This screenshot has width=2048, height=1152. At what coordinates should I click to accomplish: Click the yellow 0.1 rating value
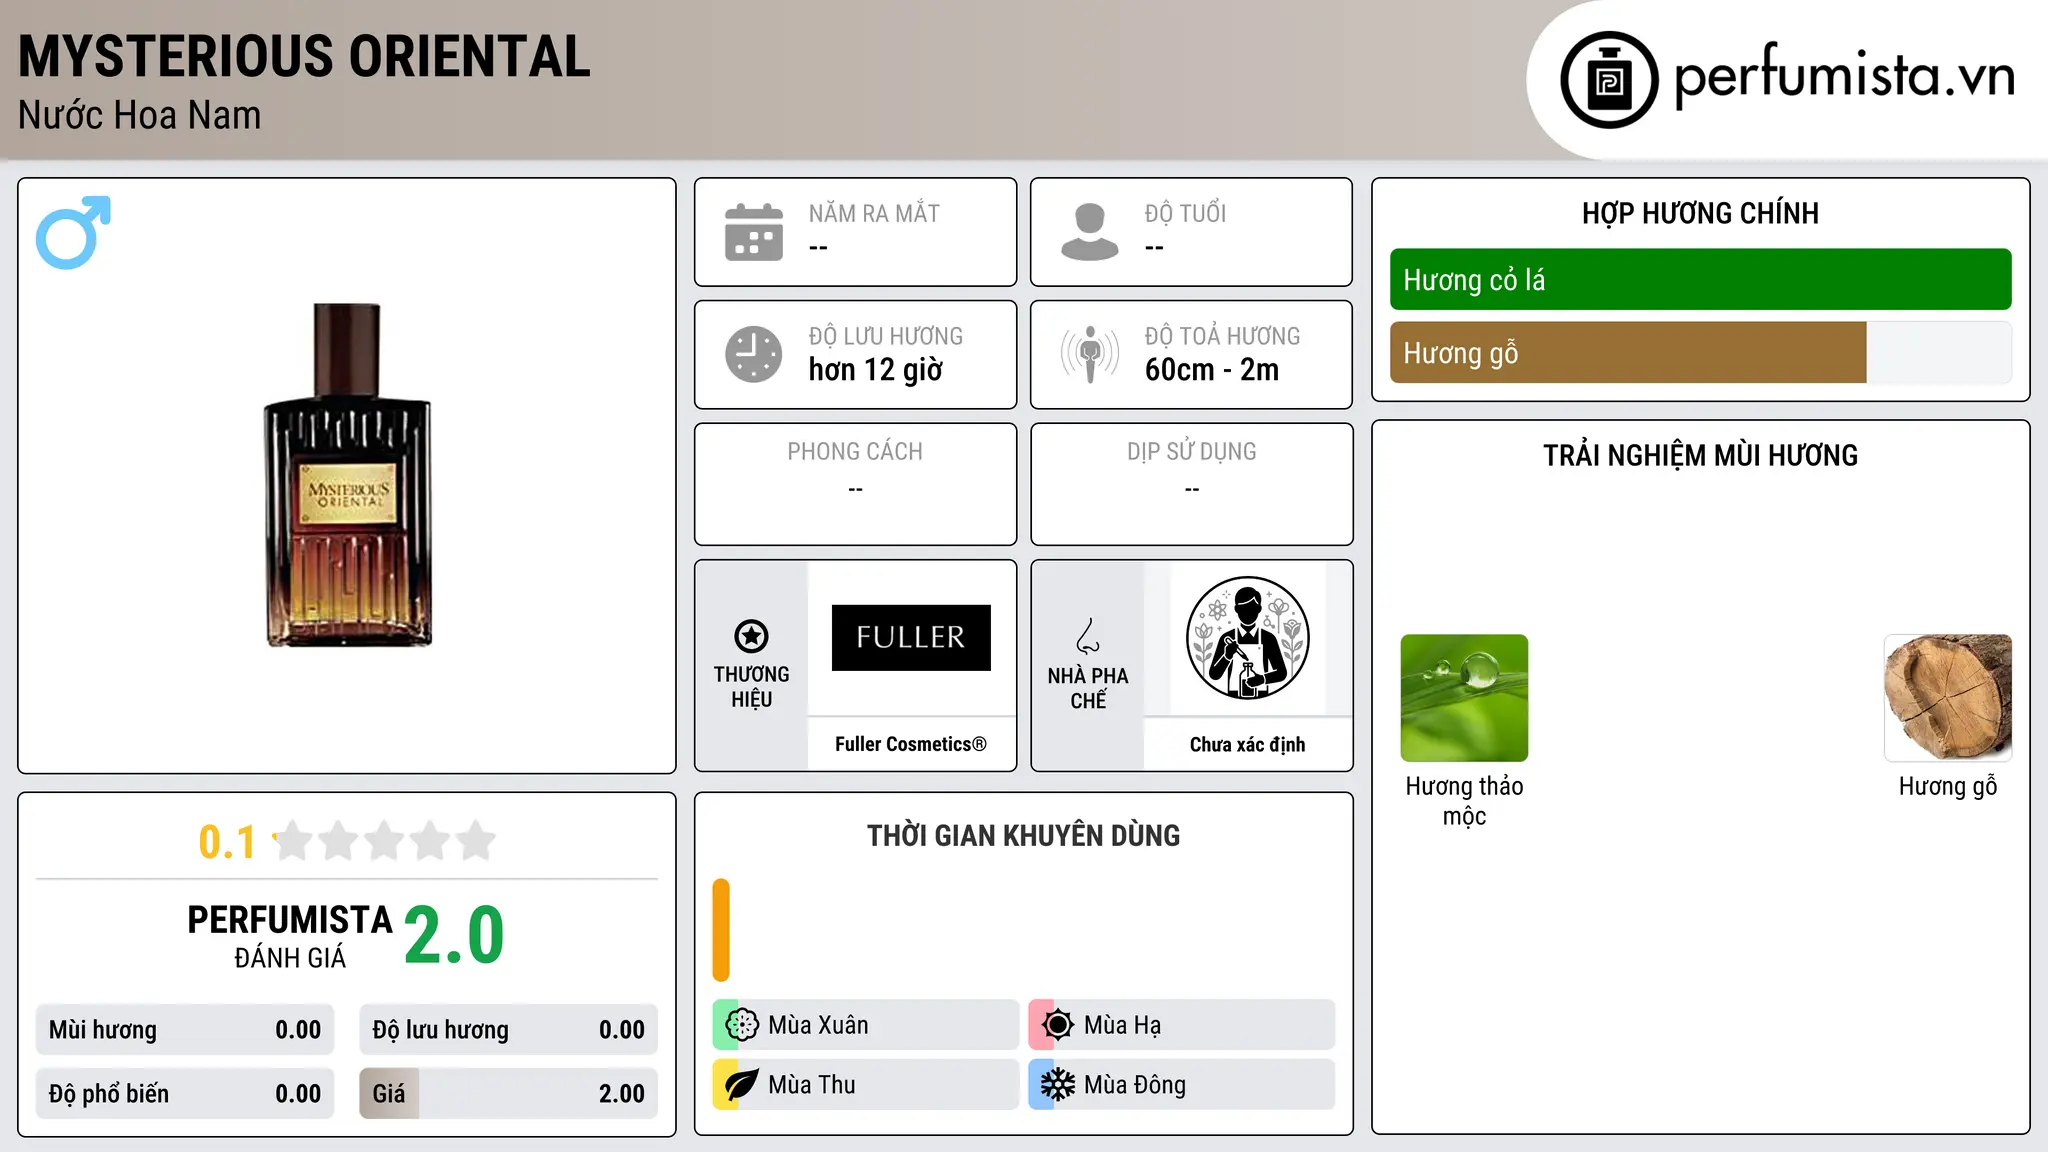[x=227, y=842]
